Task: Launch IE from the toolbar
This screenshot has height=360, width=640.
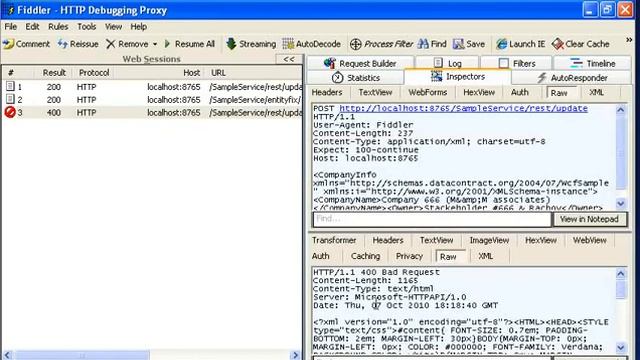Action: pos(520,44)
